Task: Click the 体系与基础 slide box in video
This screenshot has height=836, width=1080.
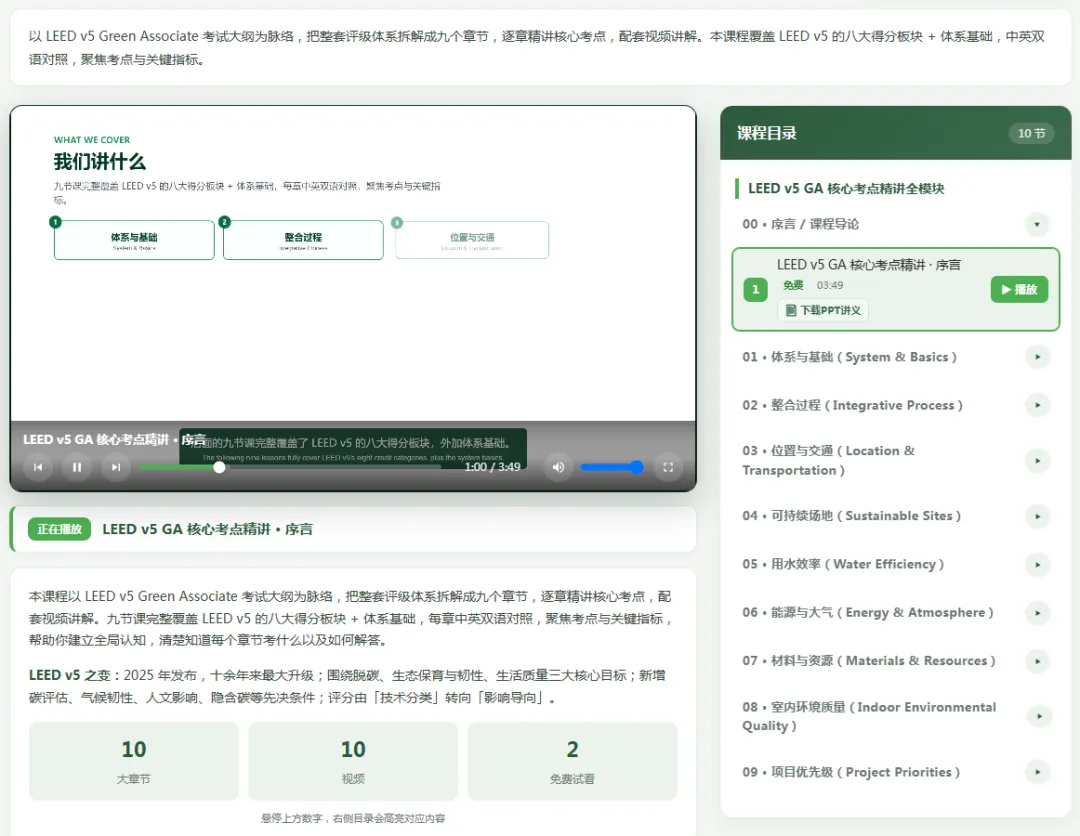Action: (134, 240)
